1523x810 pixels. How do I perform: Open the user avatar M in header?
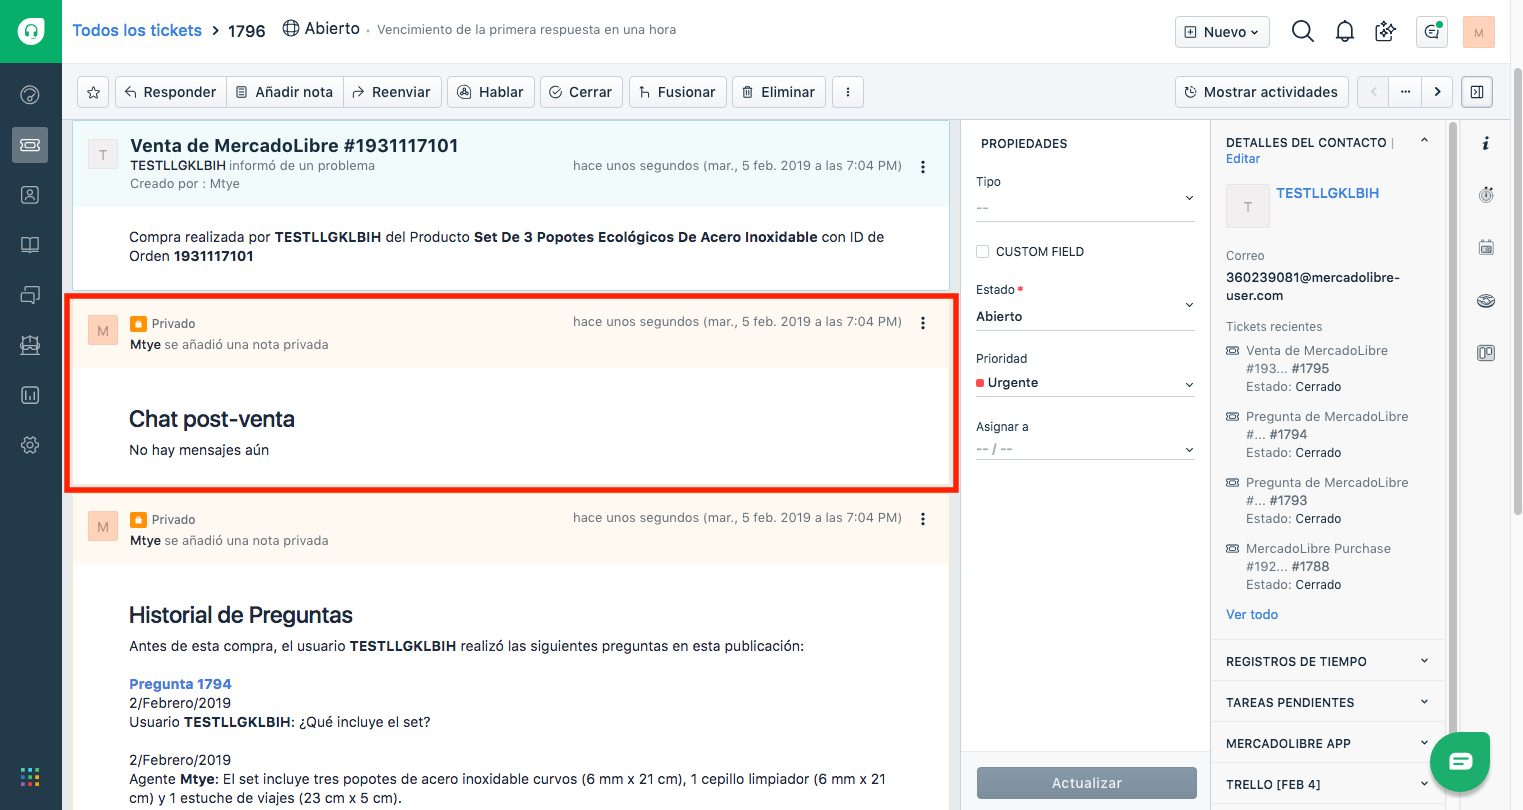pos(1478,32)
